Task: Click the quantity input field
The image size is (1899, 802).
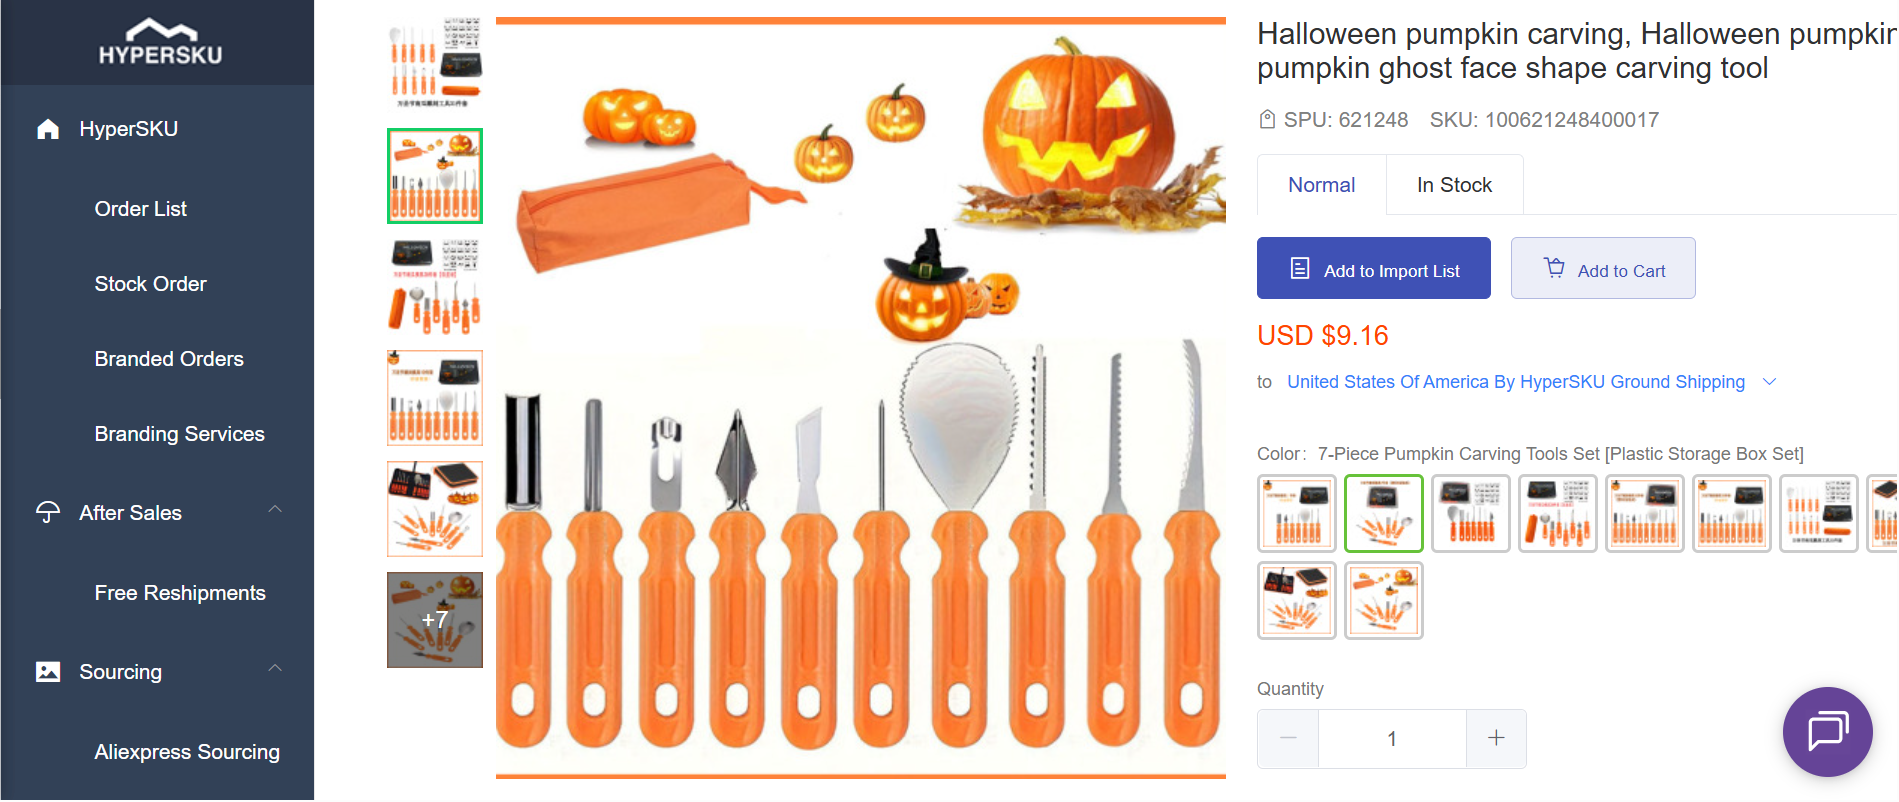Action: [x=1392, y=739]
